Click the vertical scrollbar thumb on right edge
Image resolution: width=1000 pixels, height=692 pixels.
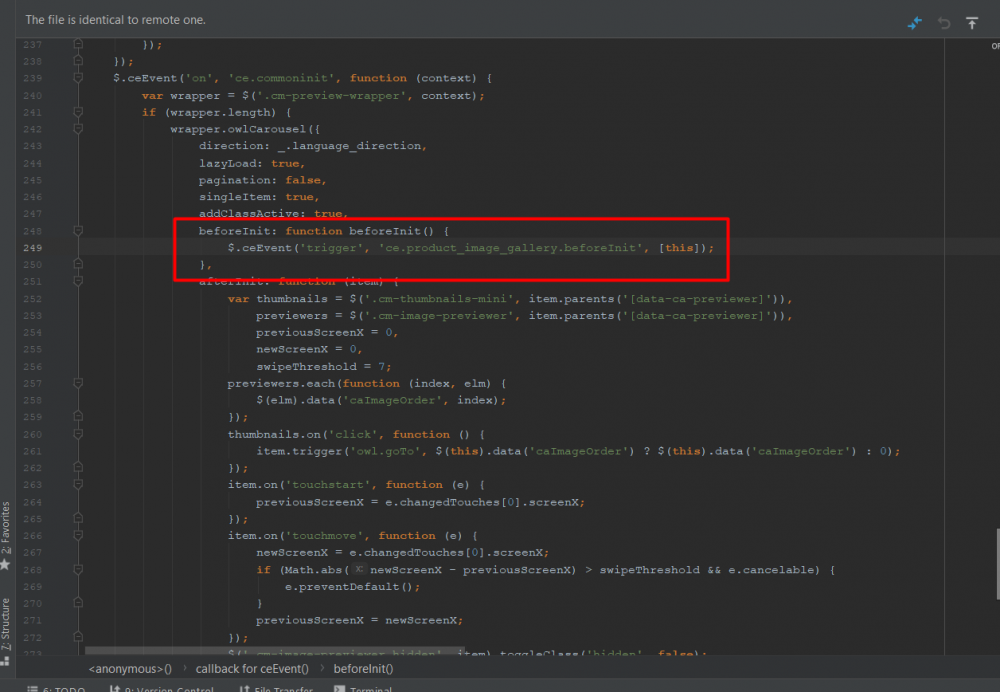click(996, 562)
